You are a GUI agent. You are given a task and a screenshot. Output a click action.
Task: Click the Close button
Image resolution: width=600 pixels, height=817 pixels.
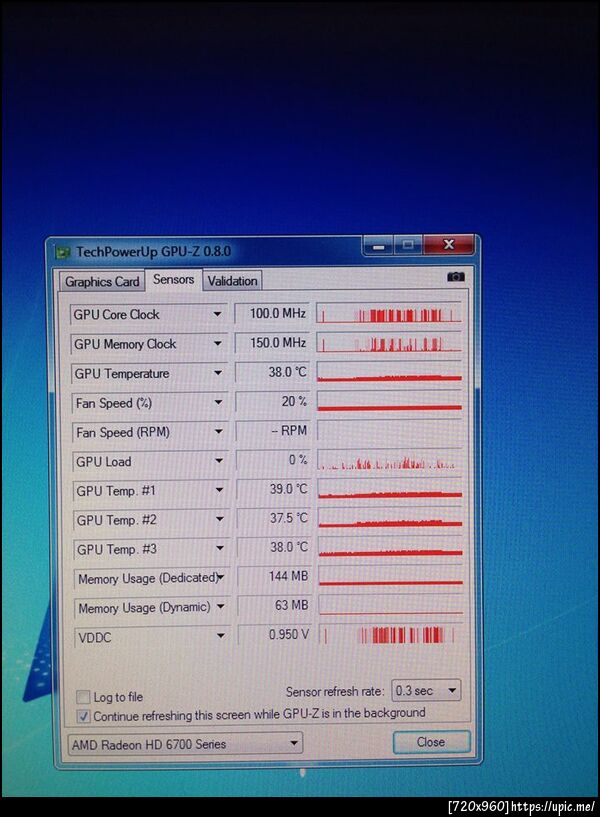tap(431, 741)
